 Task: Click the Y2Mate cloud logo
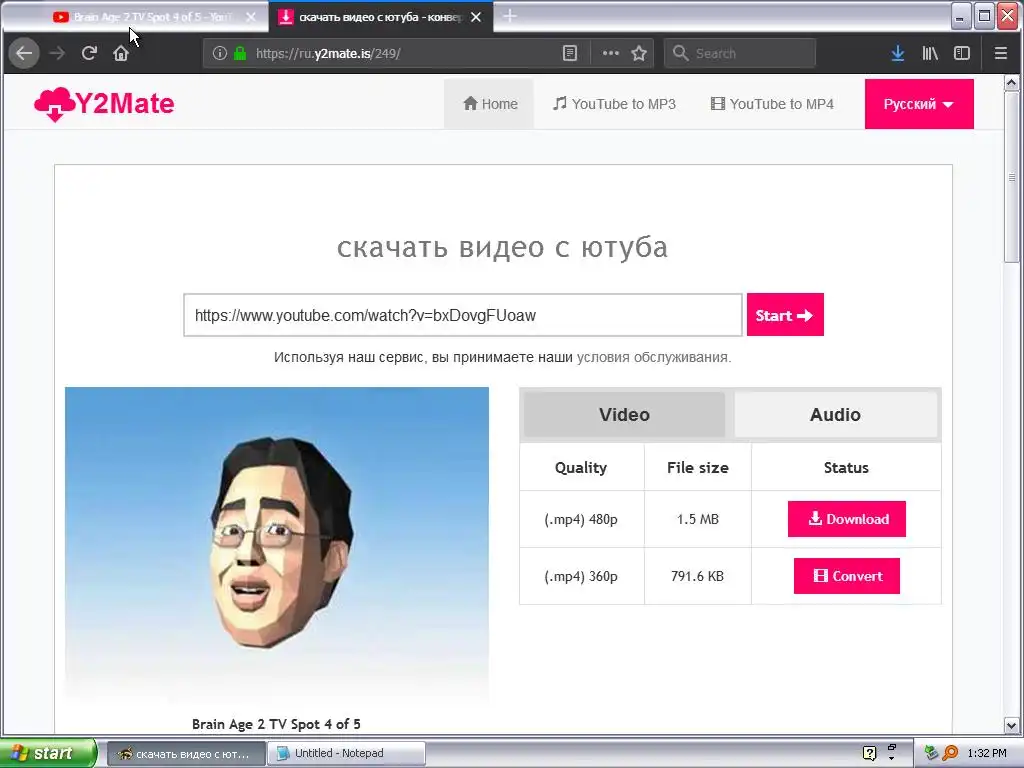click(104, 104)
